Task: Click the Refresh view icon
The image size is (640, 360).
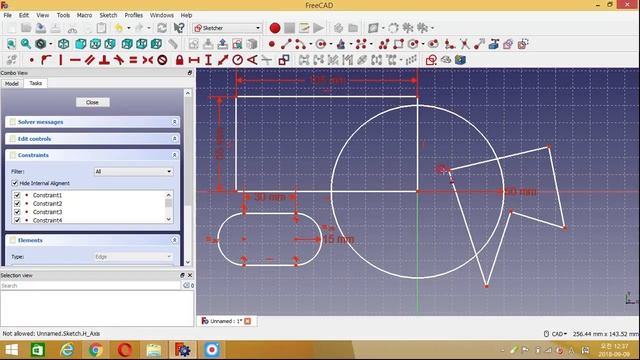Action: pyautogui.click(x=162, y=28)
